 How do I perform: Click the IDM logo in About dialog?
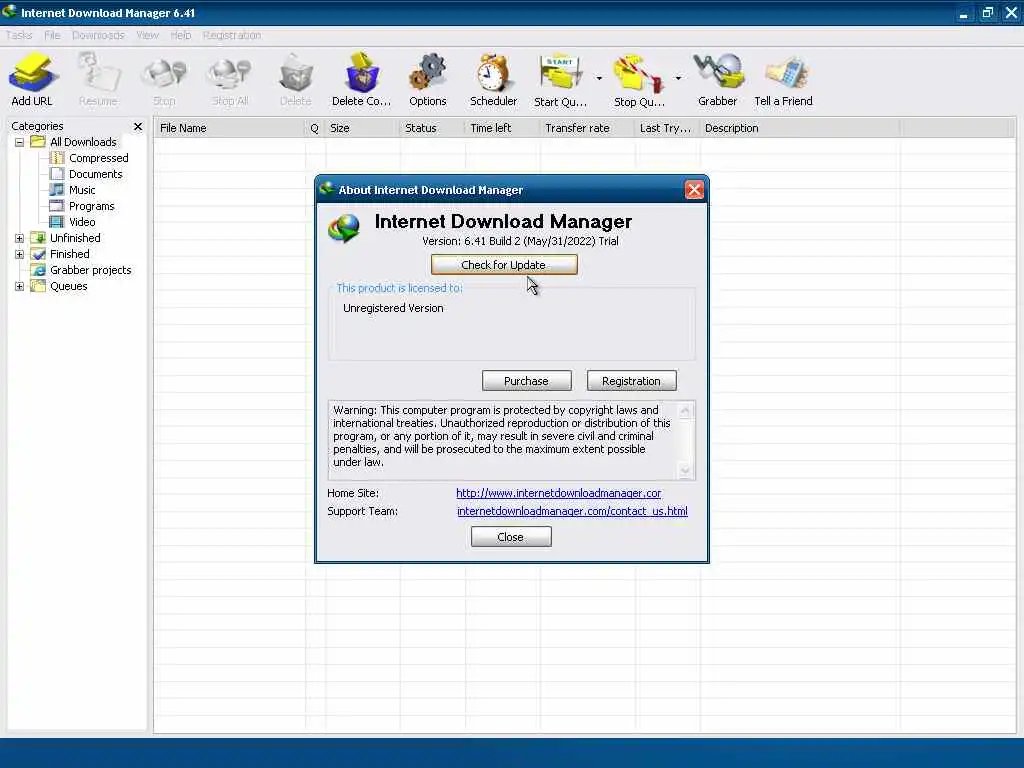(x=344, y=228)
